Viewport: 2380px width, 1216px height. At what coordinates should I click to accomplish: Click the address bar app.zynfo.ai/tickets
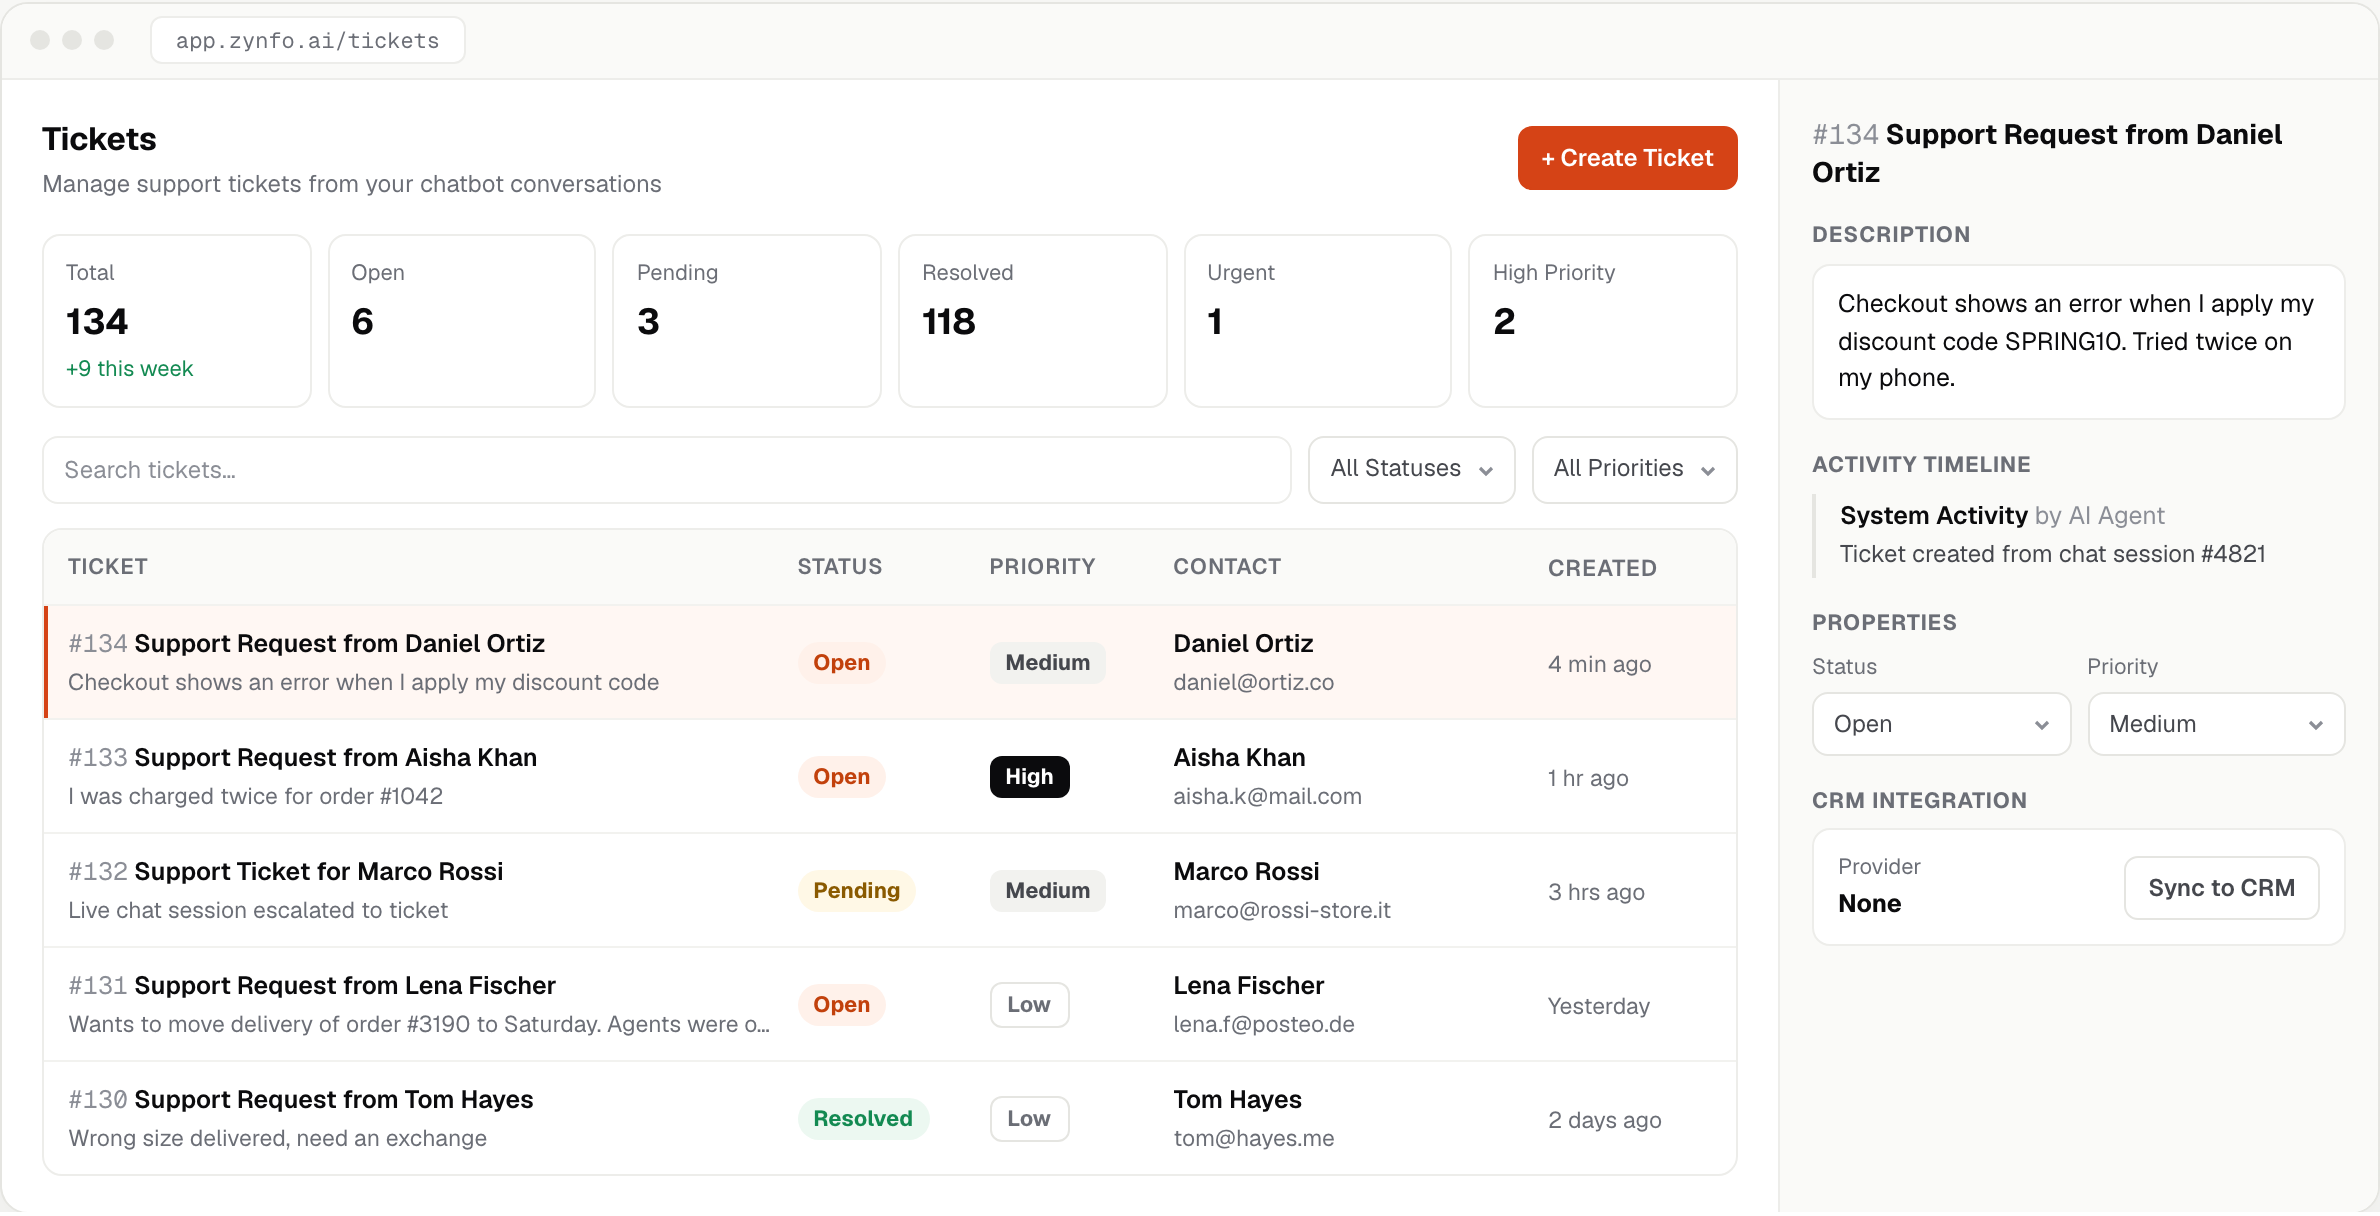(x=308, y=40)
